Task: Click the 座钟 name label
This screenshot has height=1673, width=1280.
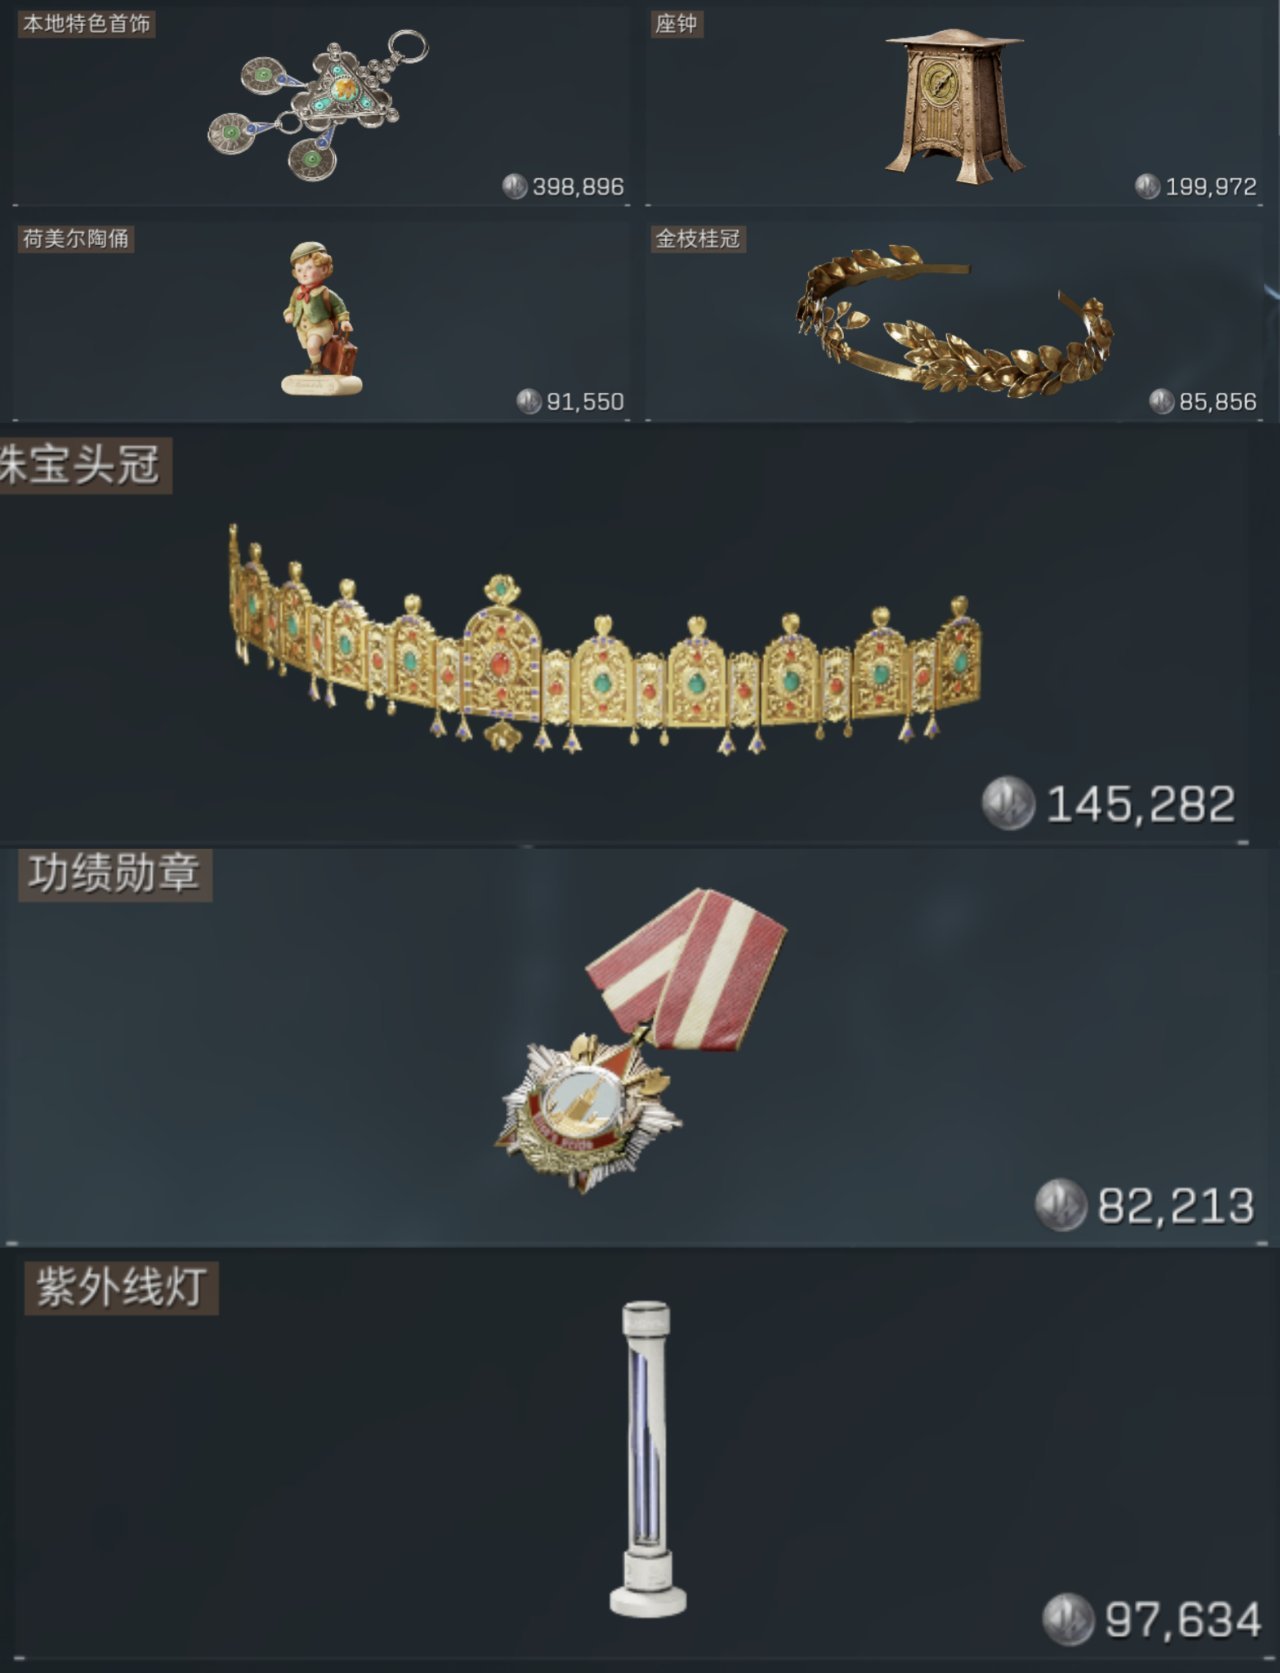Action: [x=676, y=23]
